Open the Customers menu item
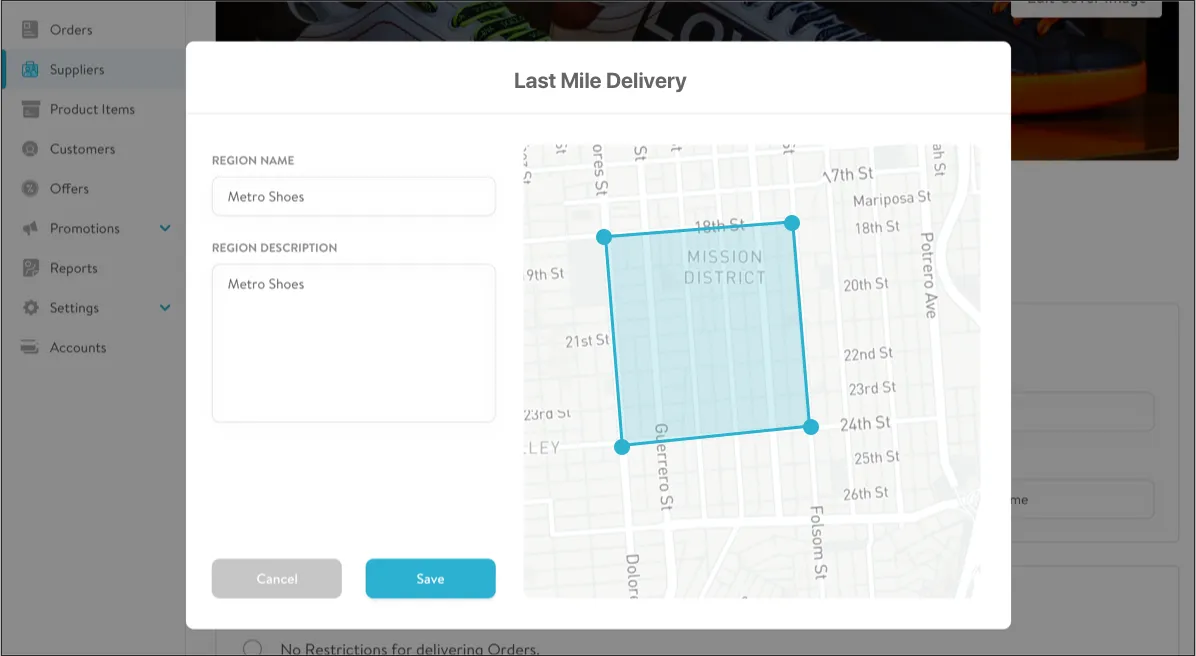The height and width of the screenshot is (656, 1196). tap(82, 149)
